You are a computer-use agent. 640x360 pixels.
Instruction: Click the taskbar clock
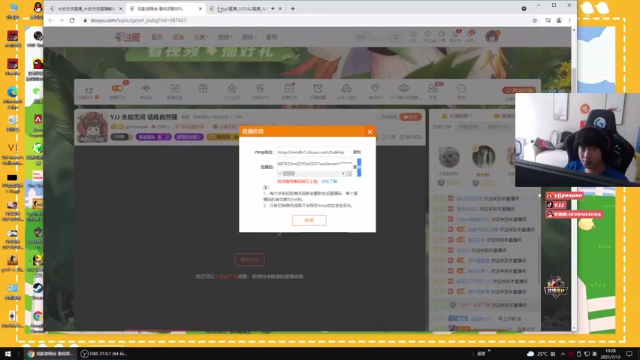(x=611, y=353)
